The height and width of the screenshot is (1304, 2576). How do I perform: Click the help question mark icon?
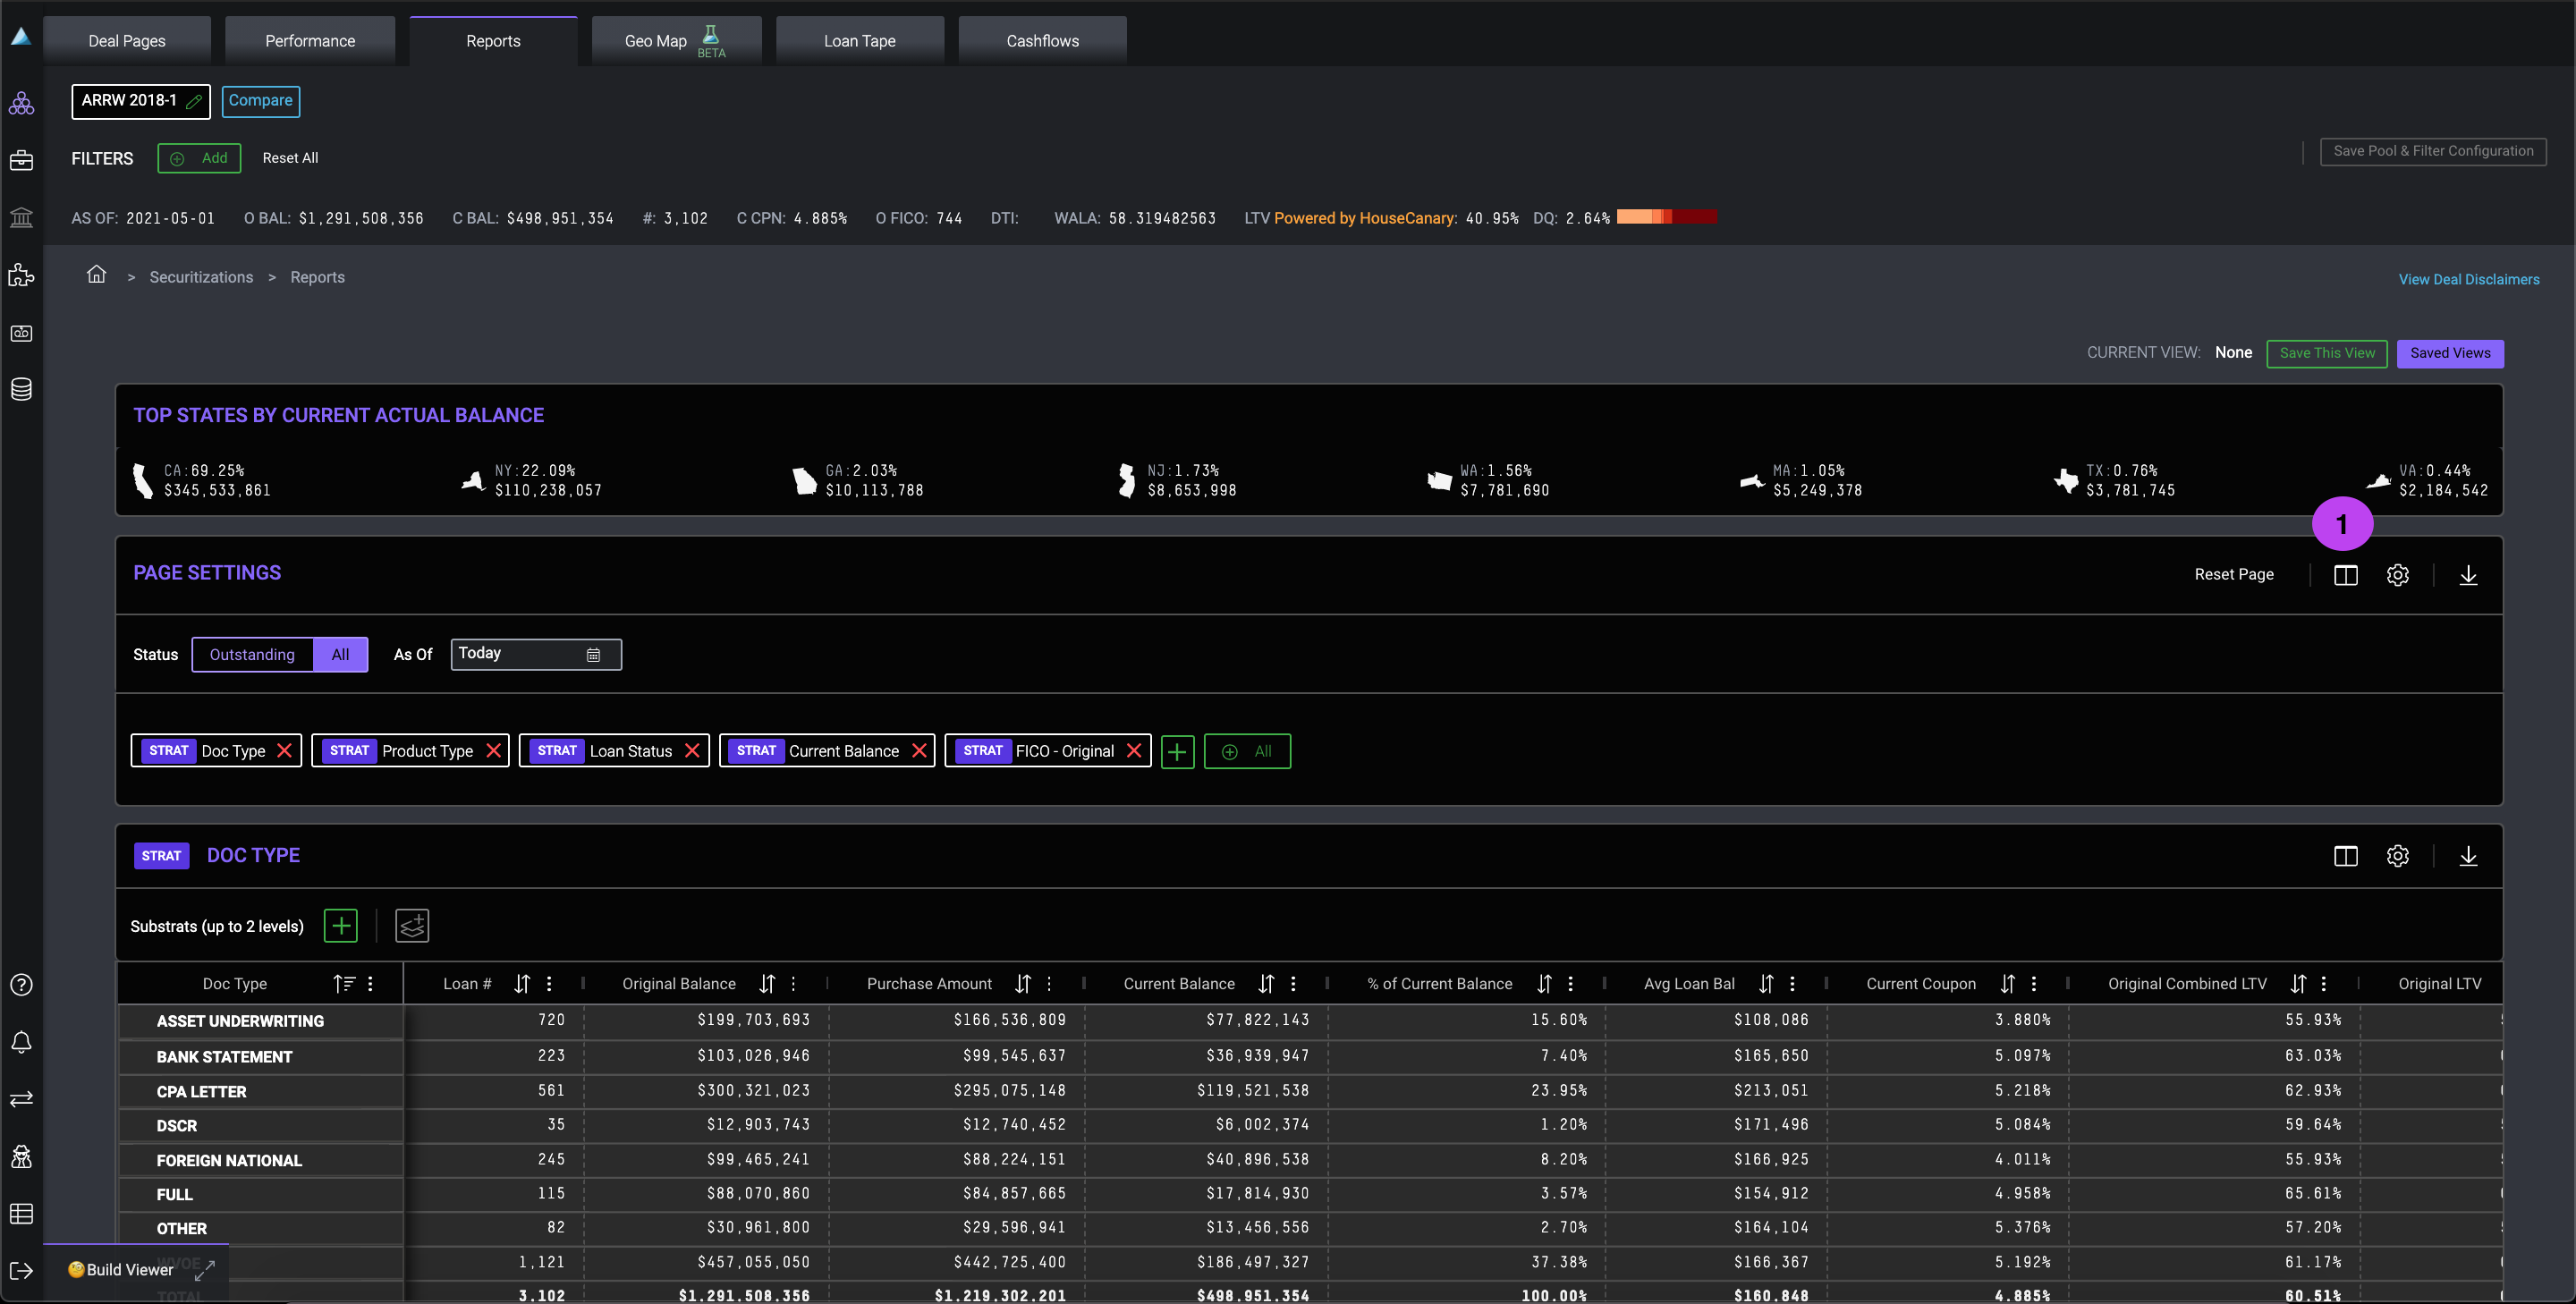click(21, 985)
